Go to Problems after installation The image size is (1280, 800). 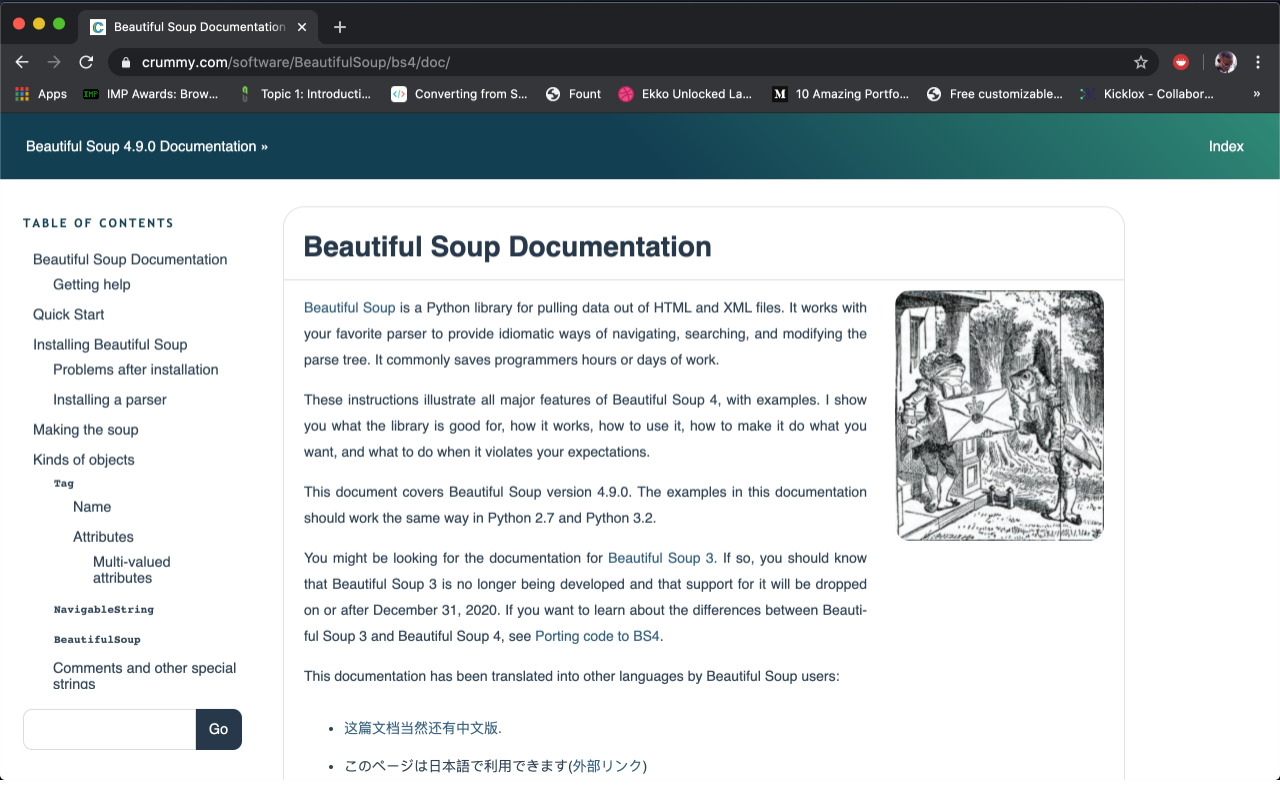tap(136, 369)
